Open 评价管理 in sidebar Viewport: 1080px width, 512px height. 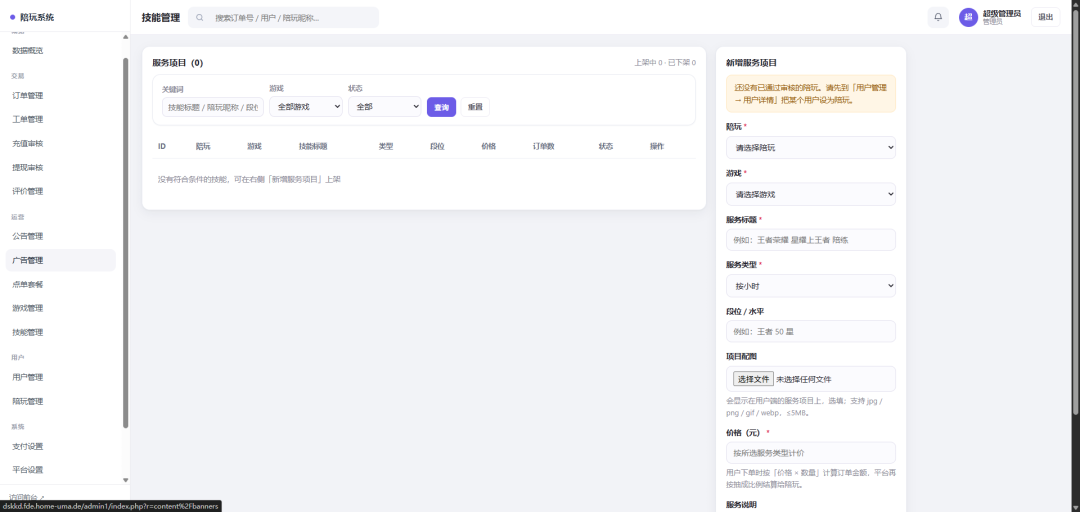tap(61, 191)
